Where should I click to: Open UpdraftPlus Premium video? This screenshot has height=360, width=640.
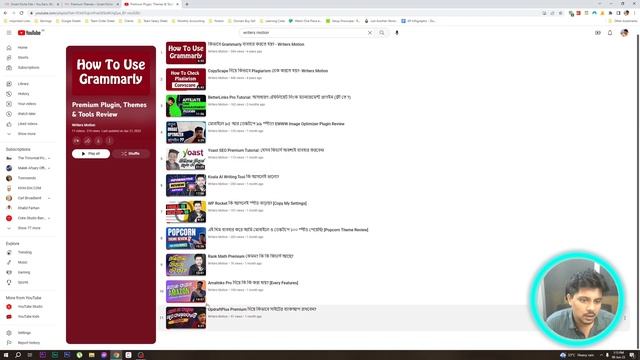point(262,309)
